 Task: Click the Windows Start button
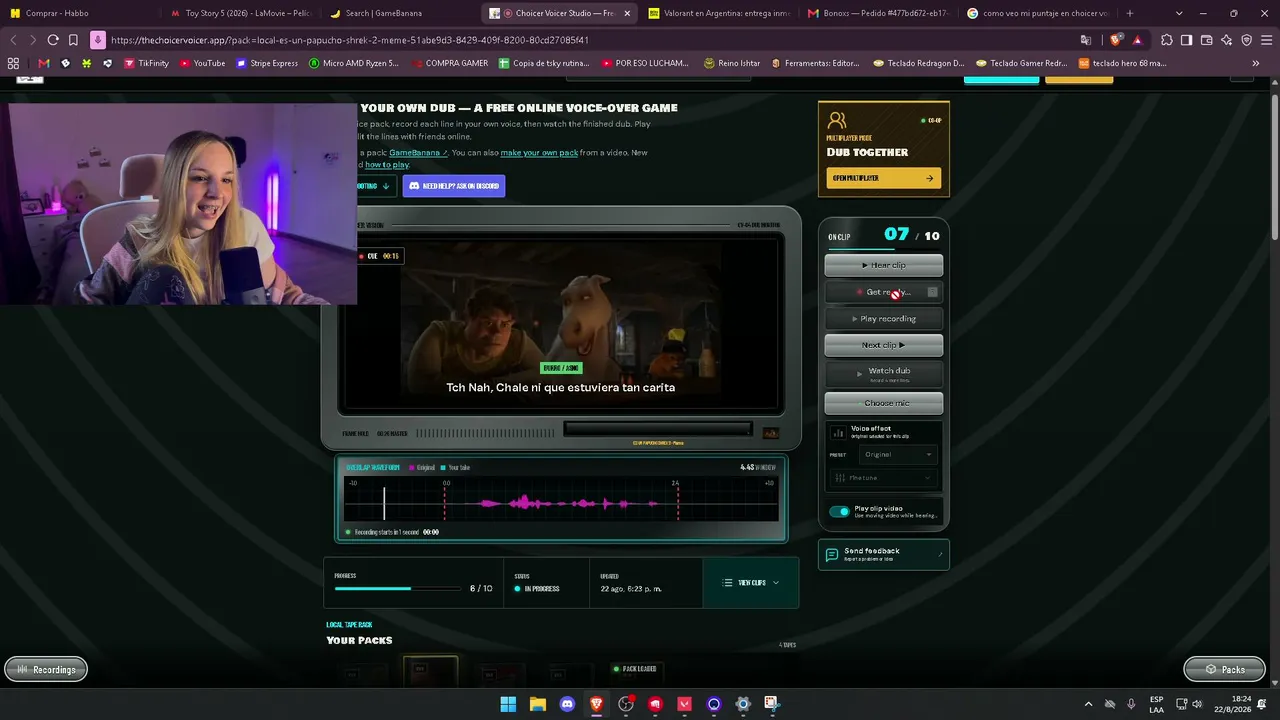click(x=508, y=704)
